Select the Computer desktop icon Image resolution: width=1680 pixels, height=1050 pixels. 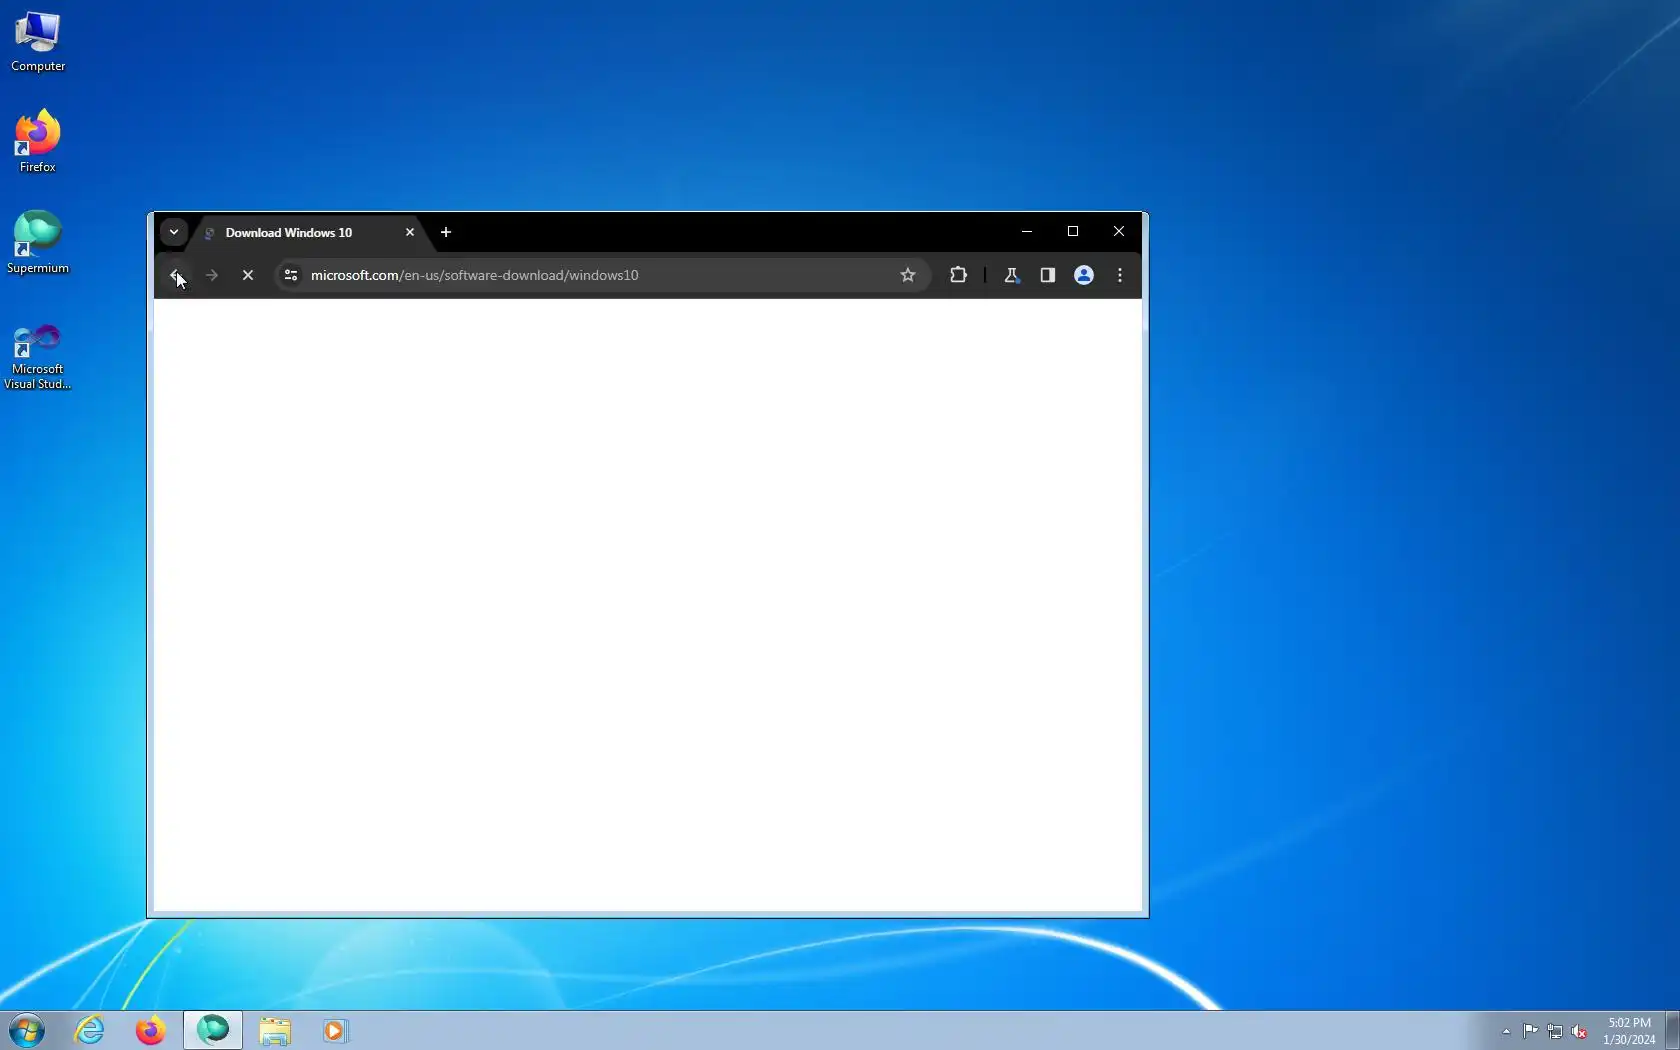click(38, 42)
